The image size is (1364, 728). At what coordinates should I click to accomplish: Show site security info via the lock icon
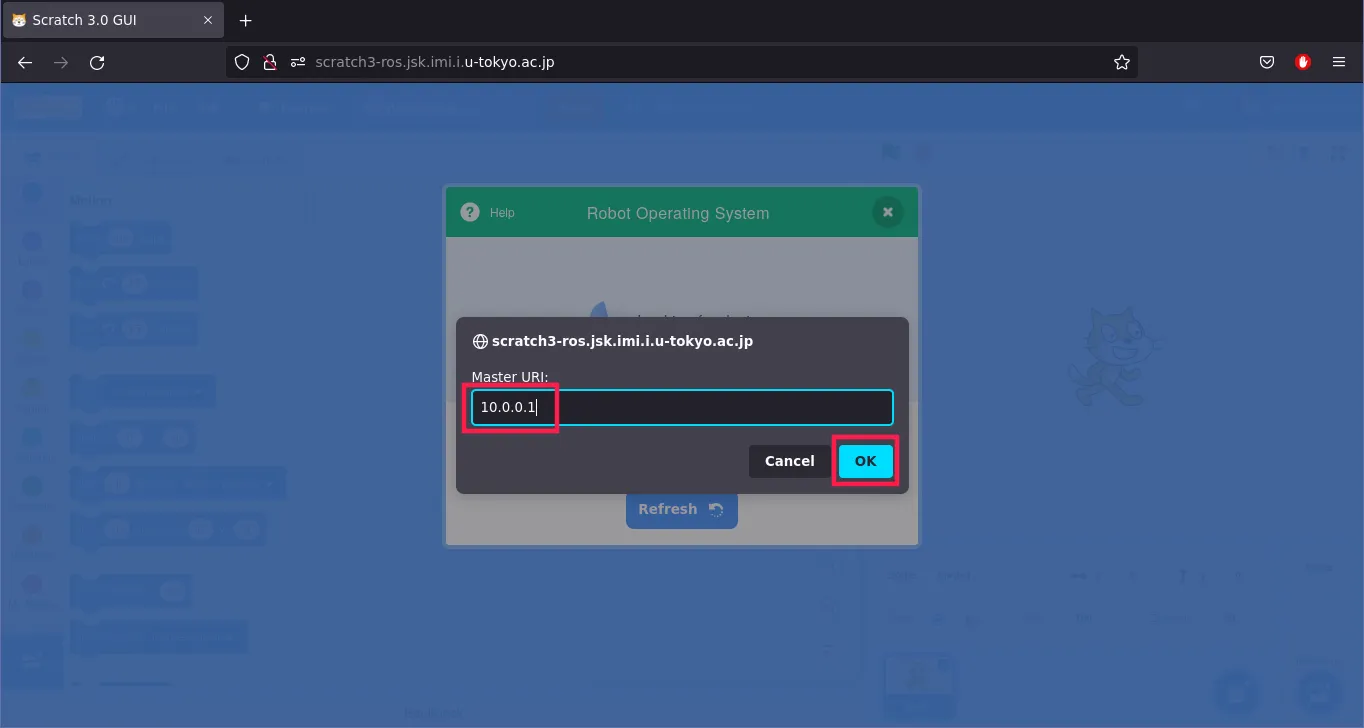(x=269, y=62)
